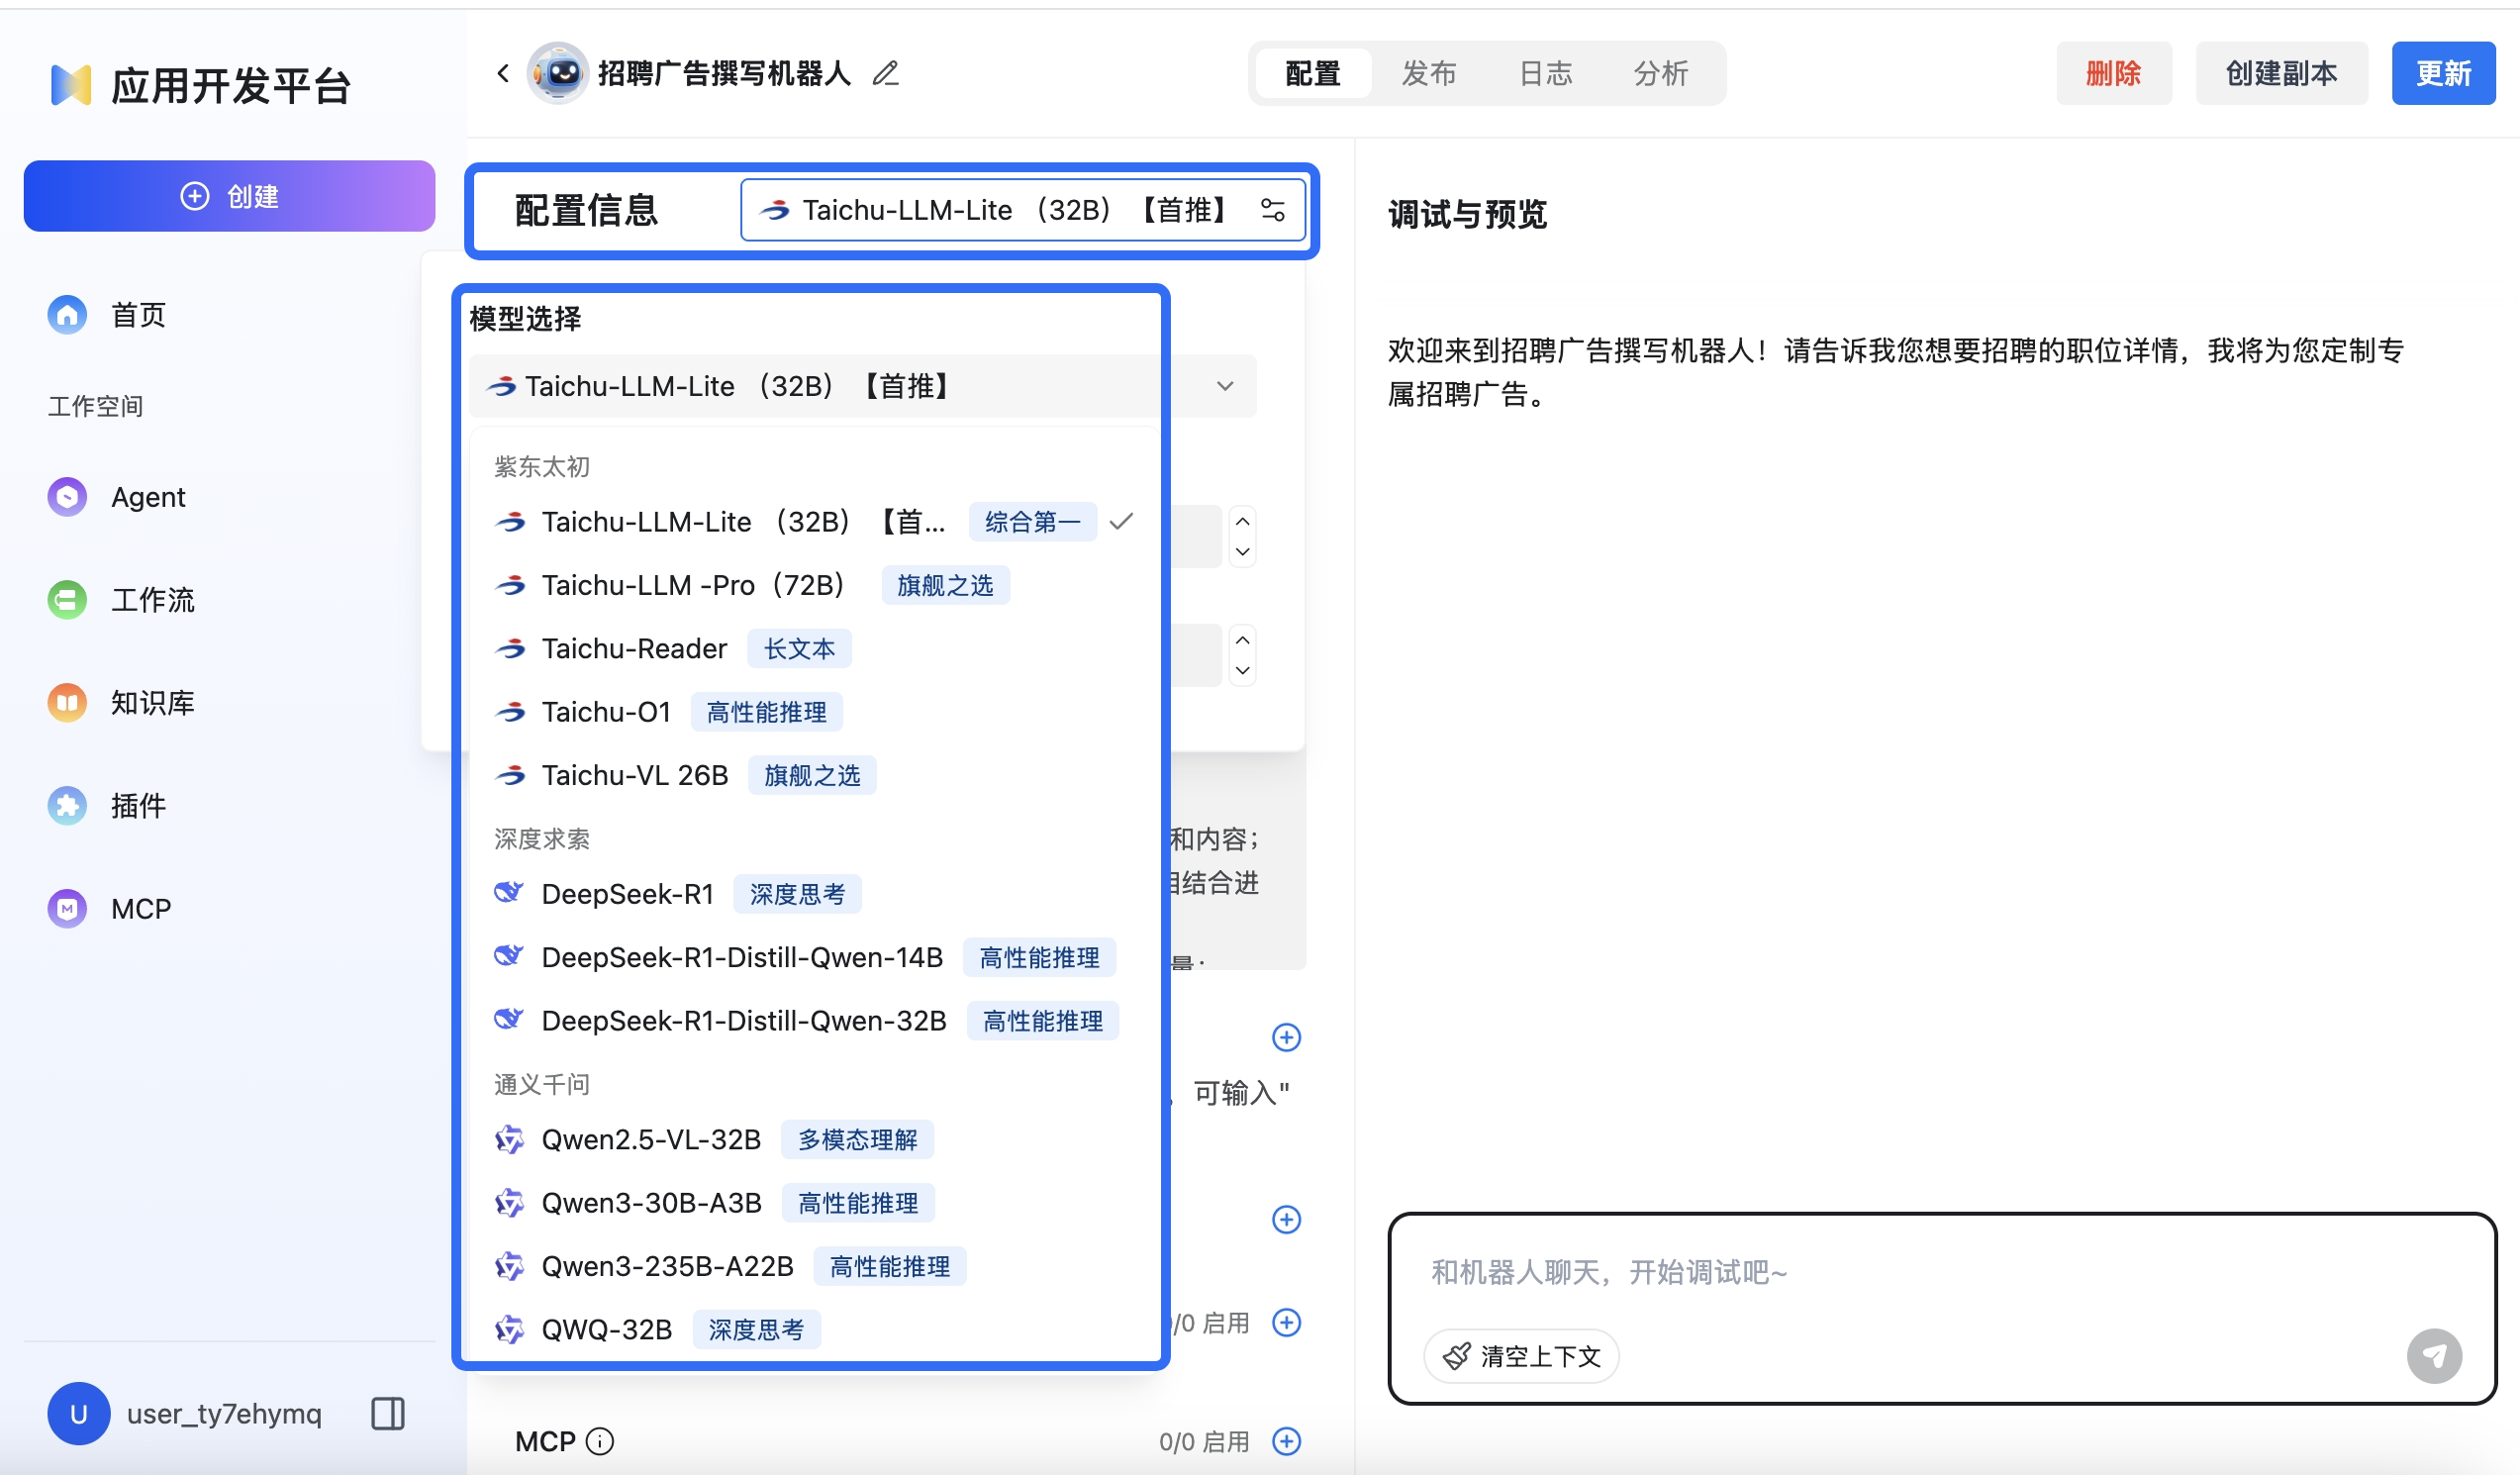Toggle the sidebar collapse panel icon
Image resolution: width=2520 pixels, height=1475 pixels.
click(387, 1413)
